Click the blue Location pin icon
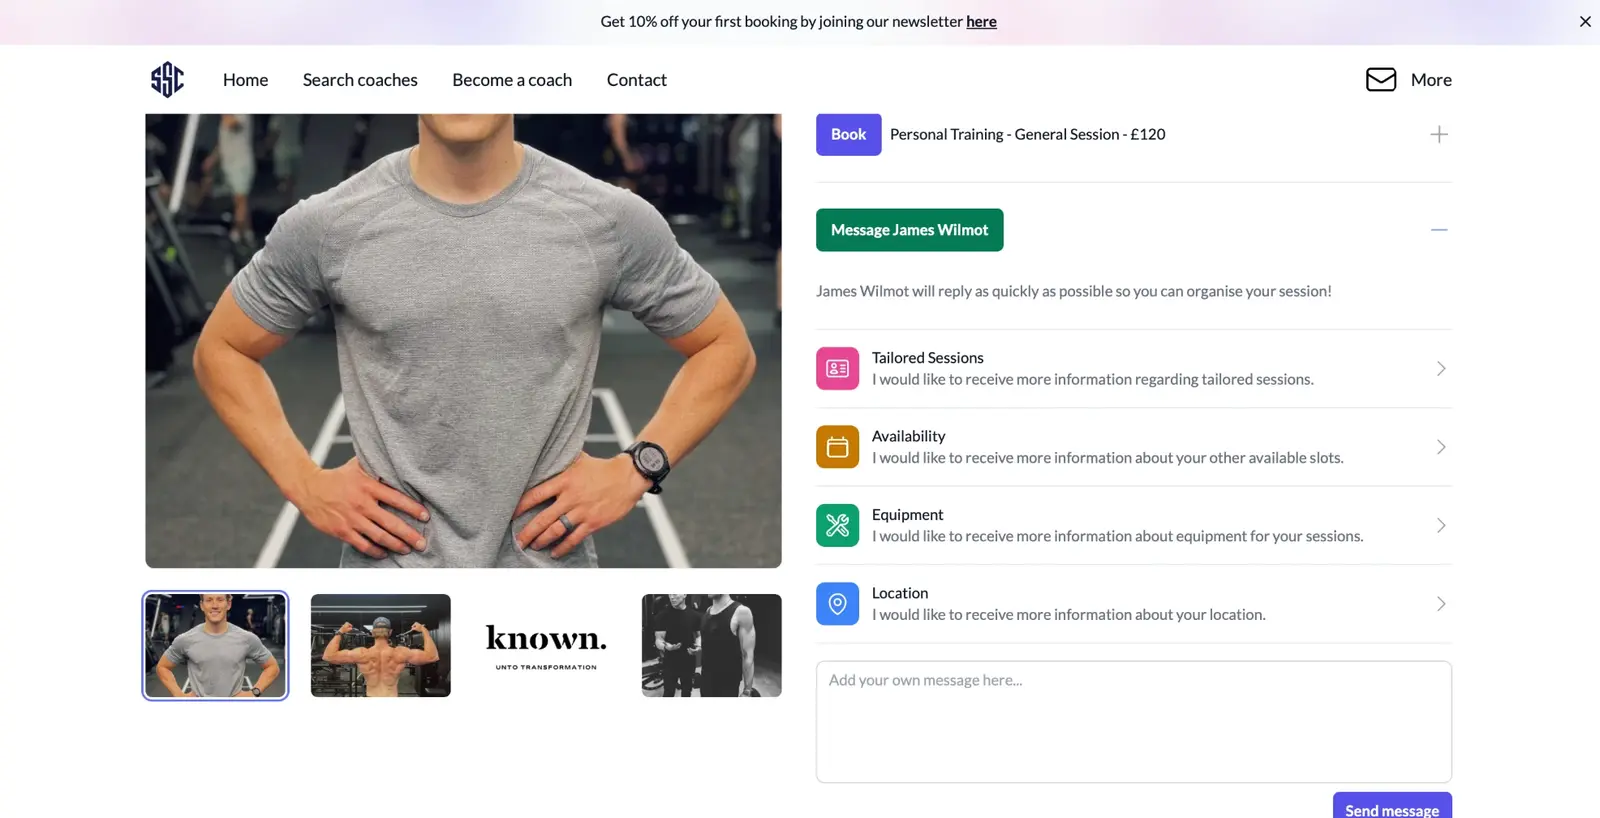Image resolution: width=1600 pixels, height=818 pixels. click(837, 604)
